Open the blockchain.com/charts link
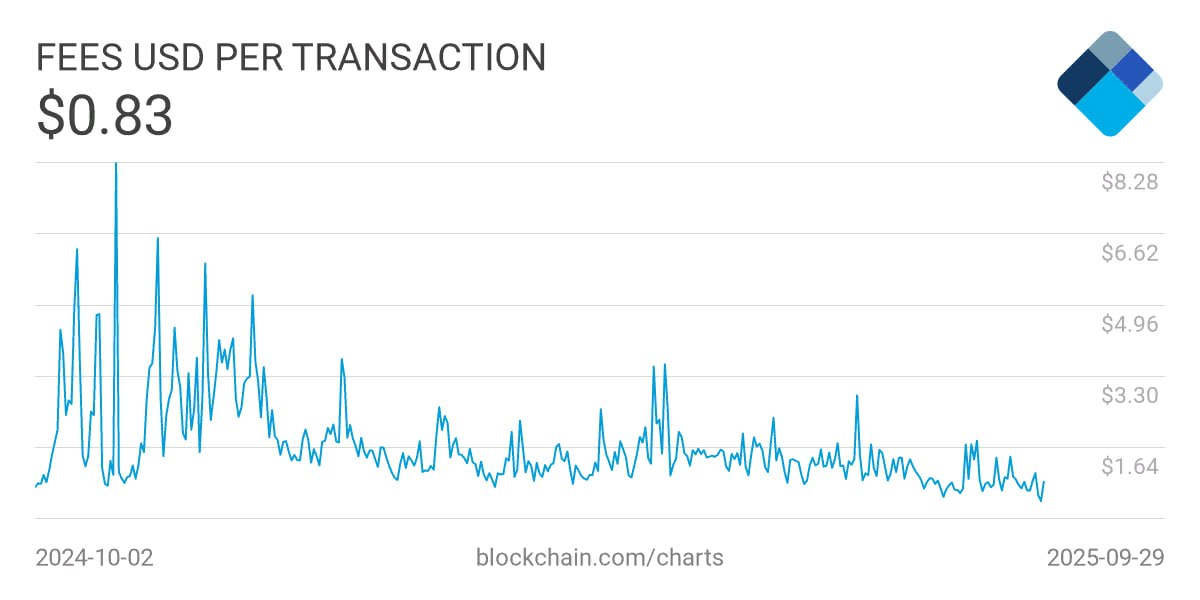Screen dimensions: 1200x600 [599, 557]
